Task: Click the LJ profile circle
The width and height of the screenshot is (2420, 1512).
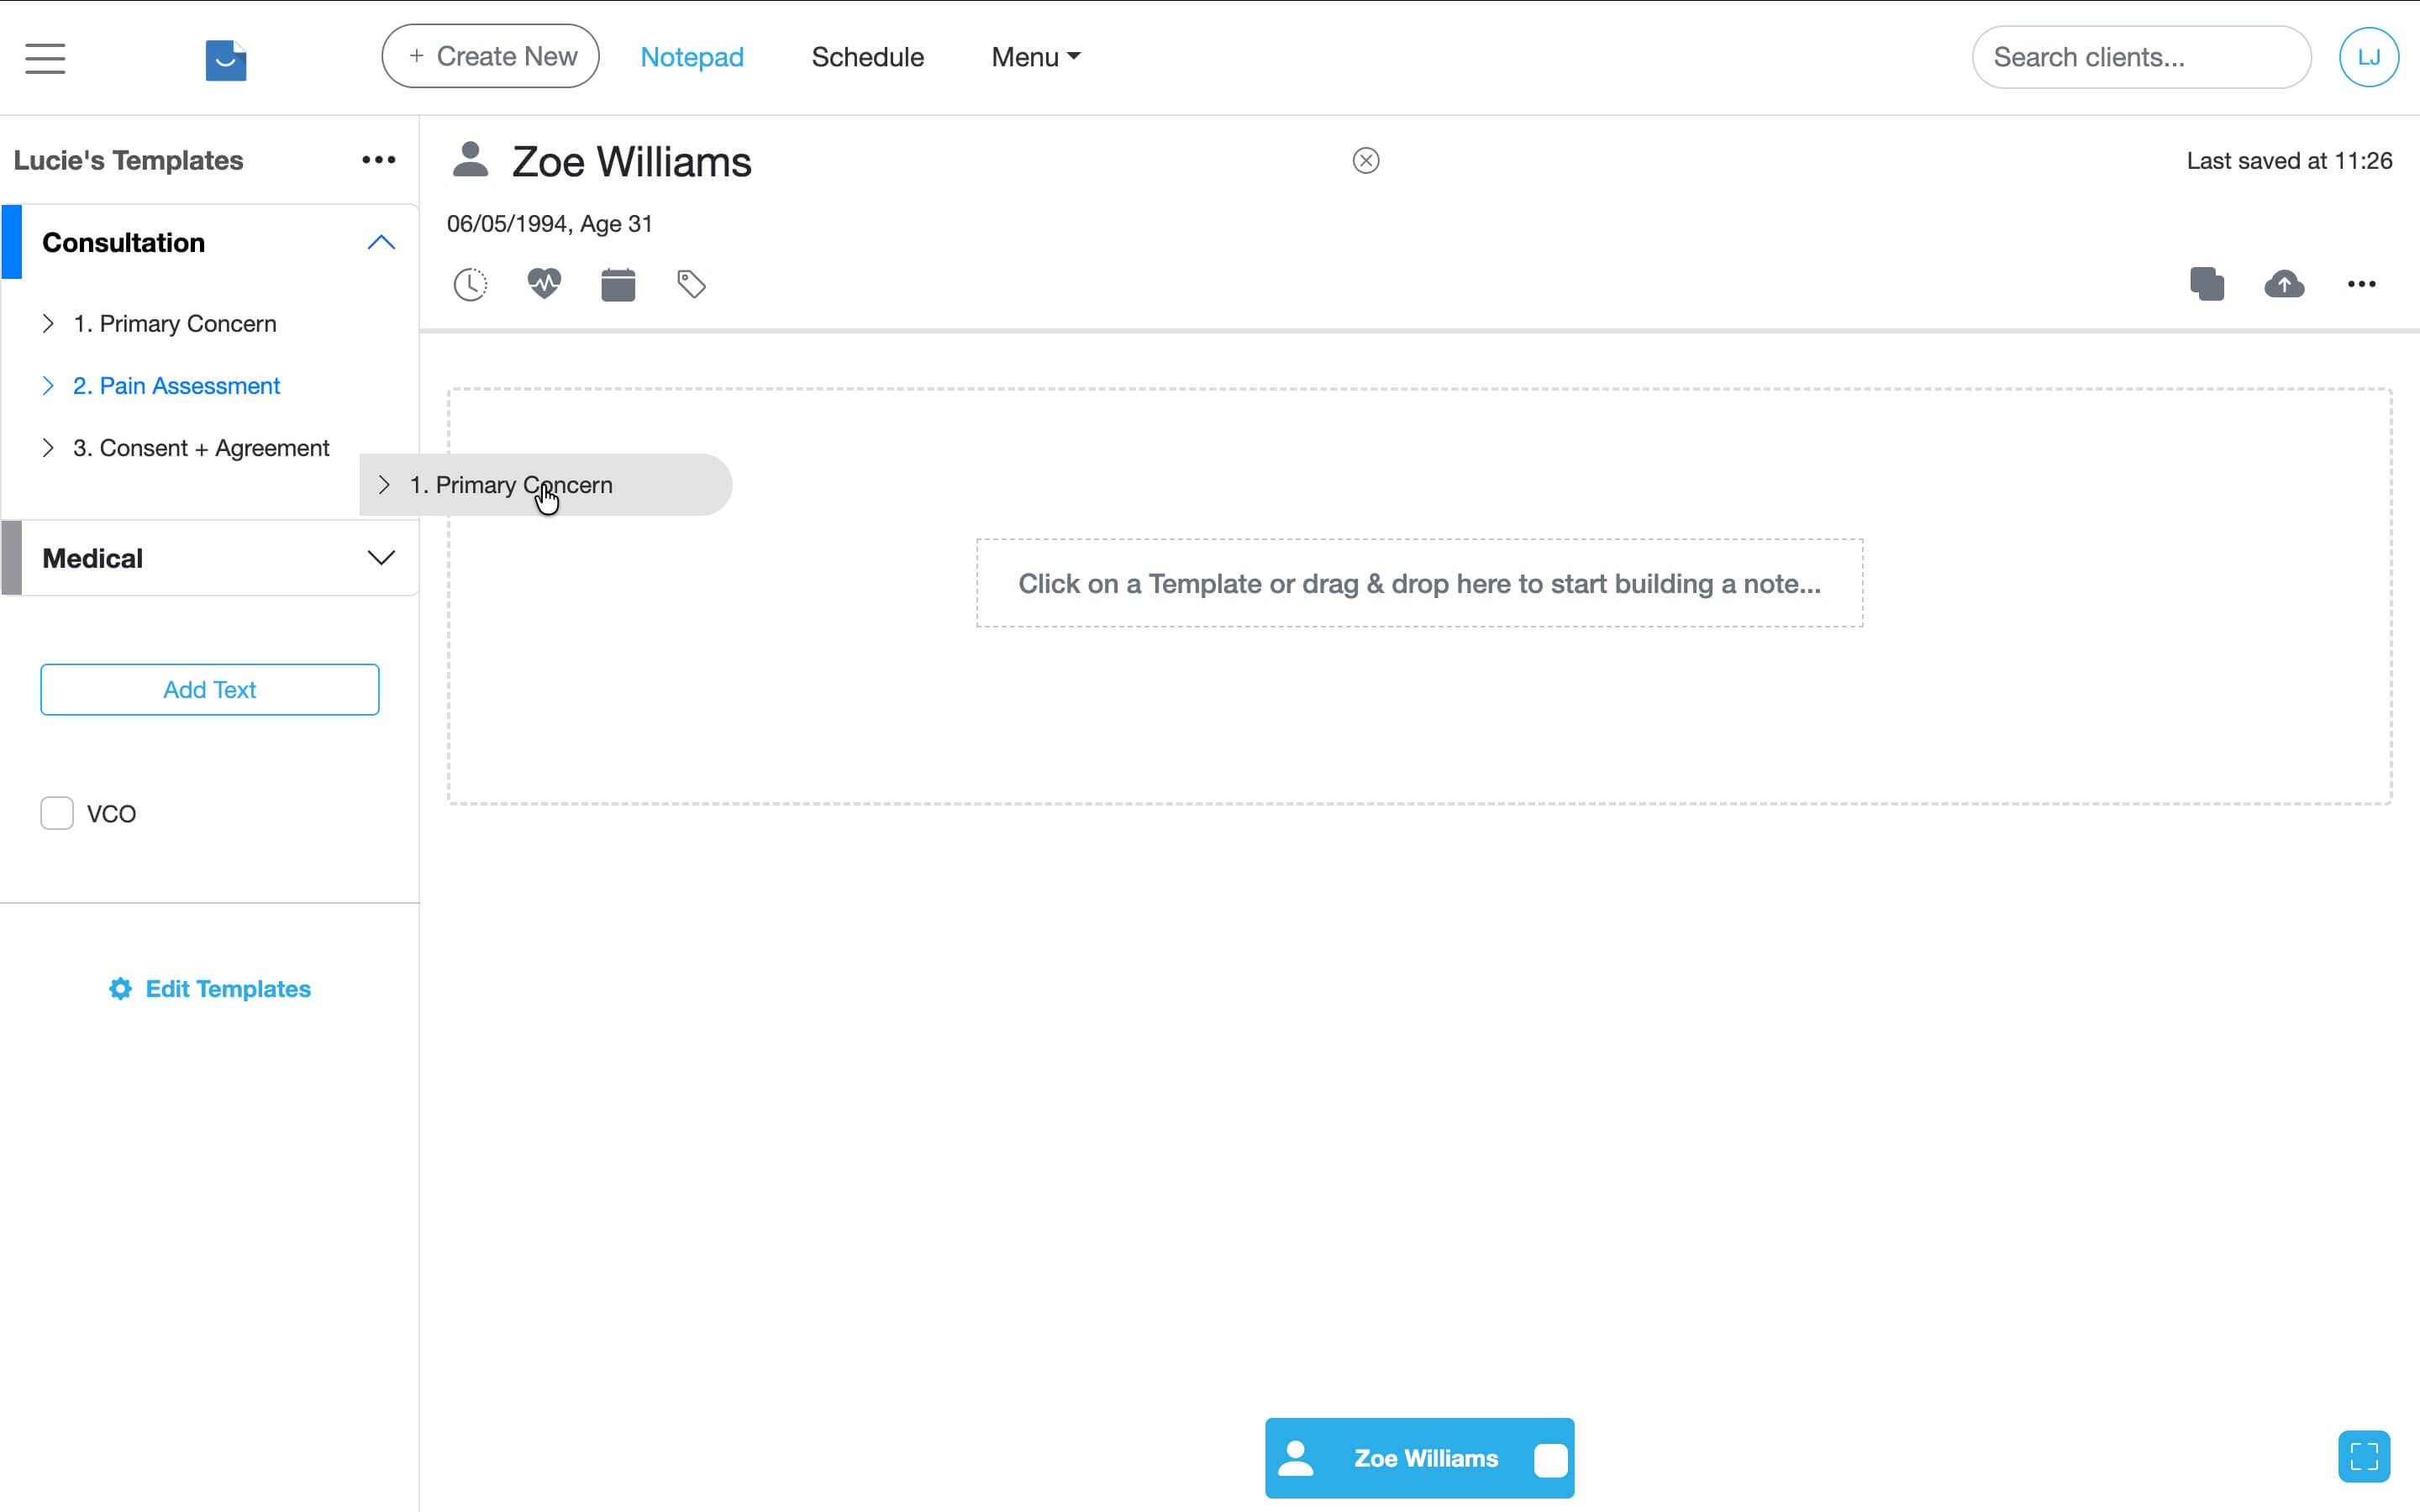Action: [2369, 57]
